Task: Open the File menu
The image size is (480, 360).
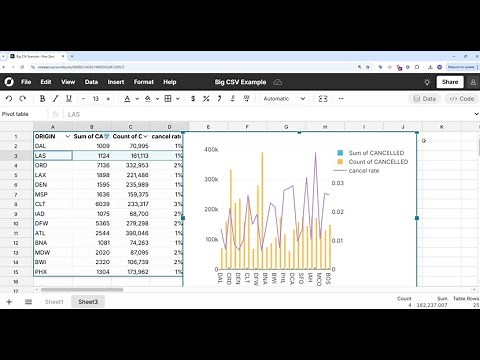Action: (x=26, y=82)
